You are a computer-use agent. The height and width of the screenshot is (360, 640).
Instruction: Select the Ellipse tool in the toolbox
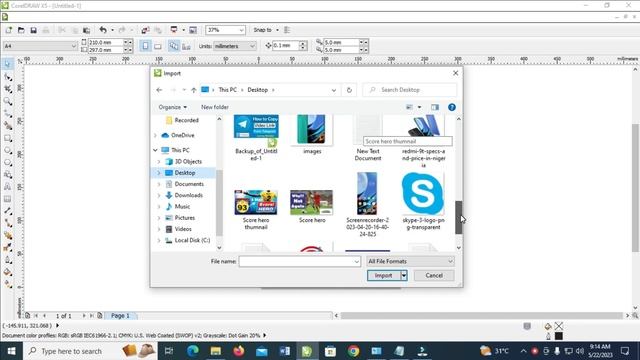tap(7, 150)
